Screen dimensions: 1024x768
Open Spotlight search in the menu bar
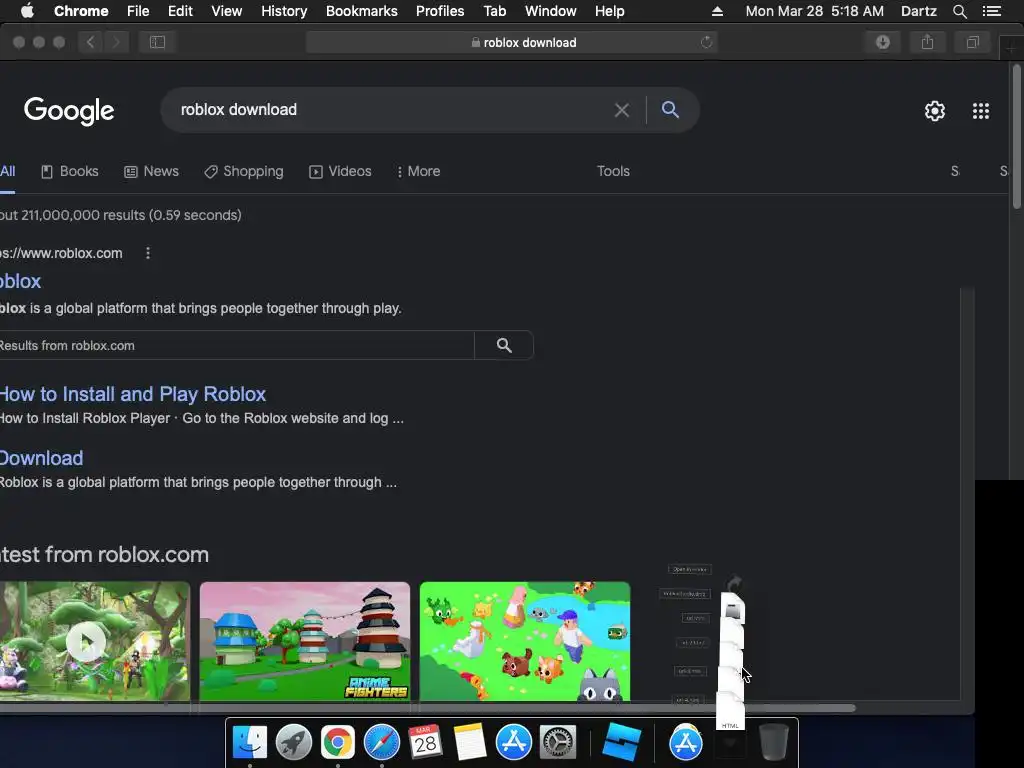pos(960,11)
